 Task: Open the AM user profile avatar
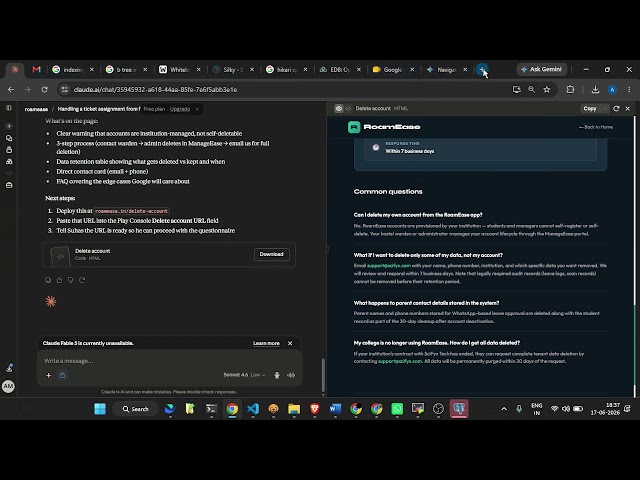tap(8, 386)
